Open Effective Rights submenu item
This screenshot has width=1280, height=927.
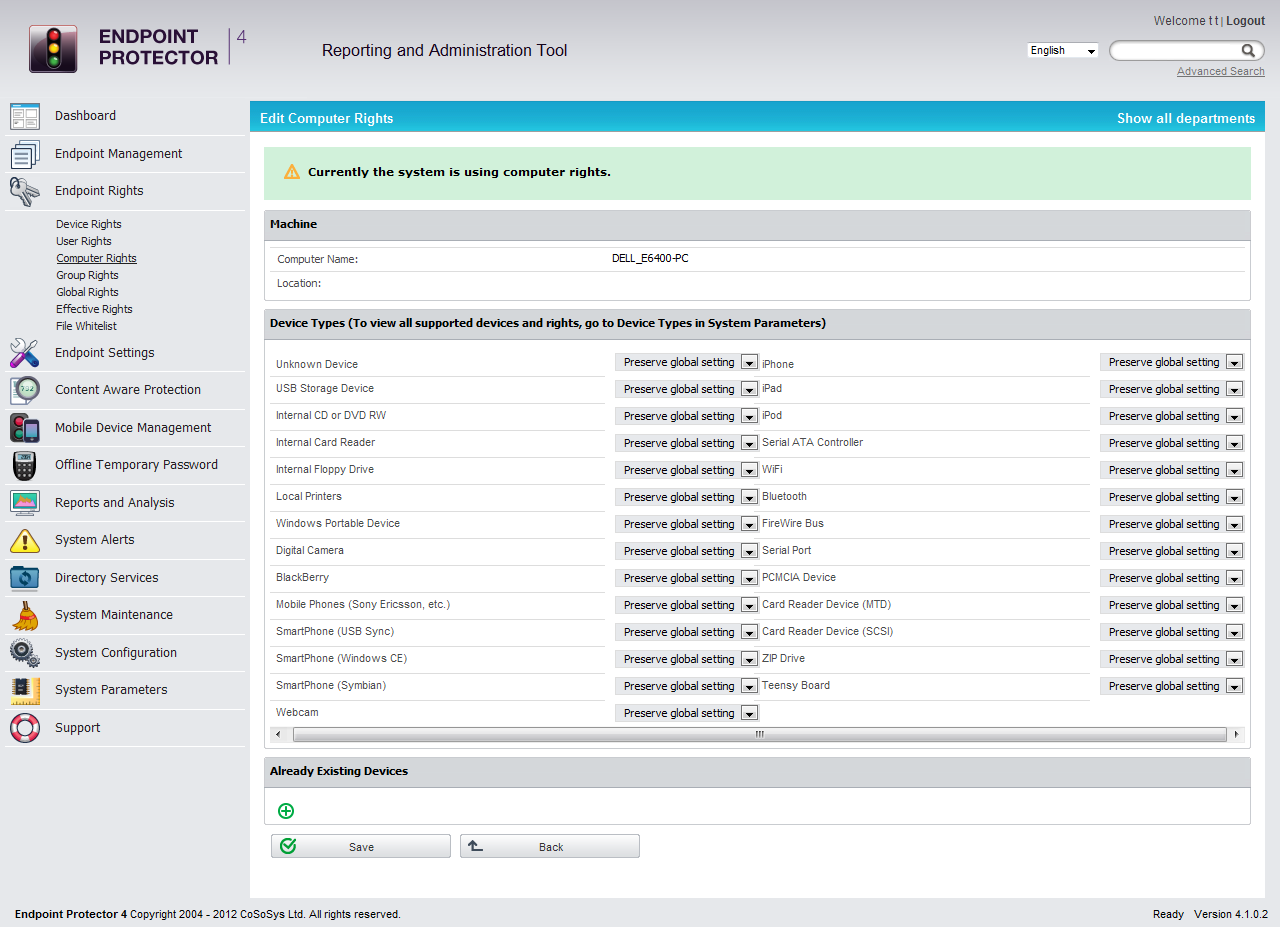(94, 309)
